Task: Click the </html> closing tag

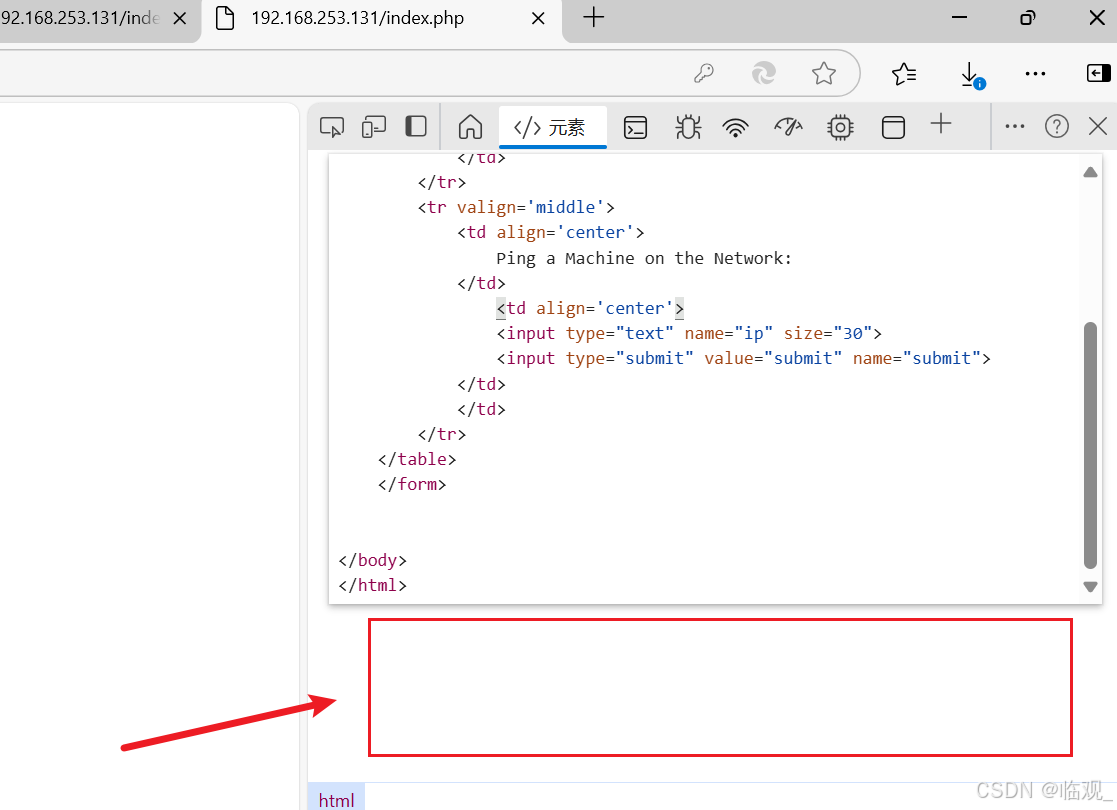Action: (373, 586)
